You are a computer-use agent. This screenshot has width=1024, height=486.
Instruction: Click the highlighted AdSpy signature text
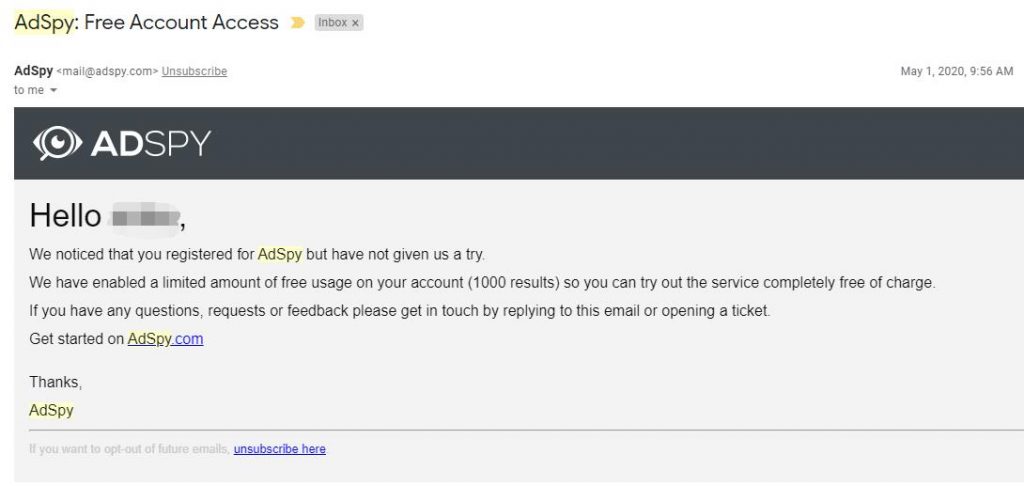pyautogui.click(x=51, y=410)
